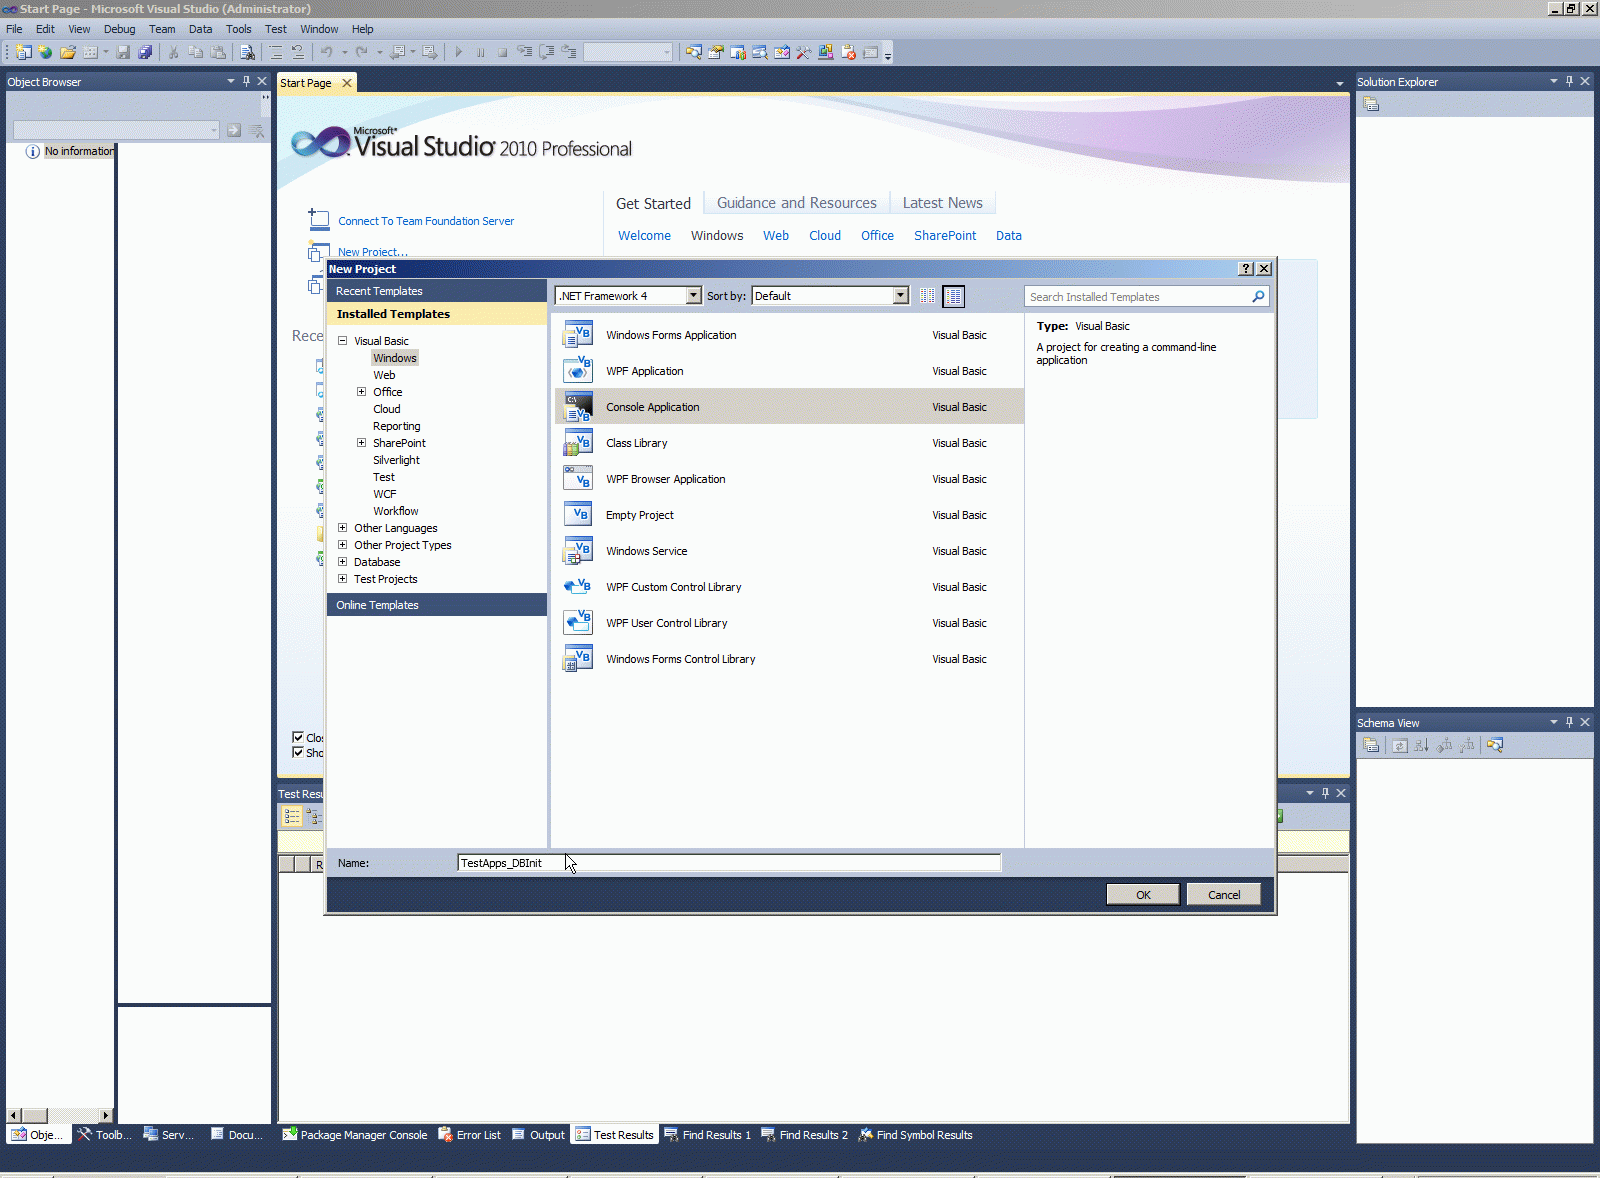Viewport: 1600px width, 1178px height.
Task: Click the WPF Application template icon
Action: [578, 371]
